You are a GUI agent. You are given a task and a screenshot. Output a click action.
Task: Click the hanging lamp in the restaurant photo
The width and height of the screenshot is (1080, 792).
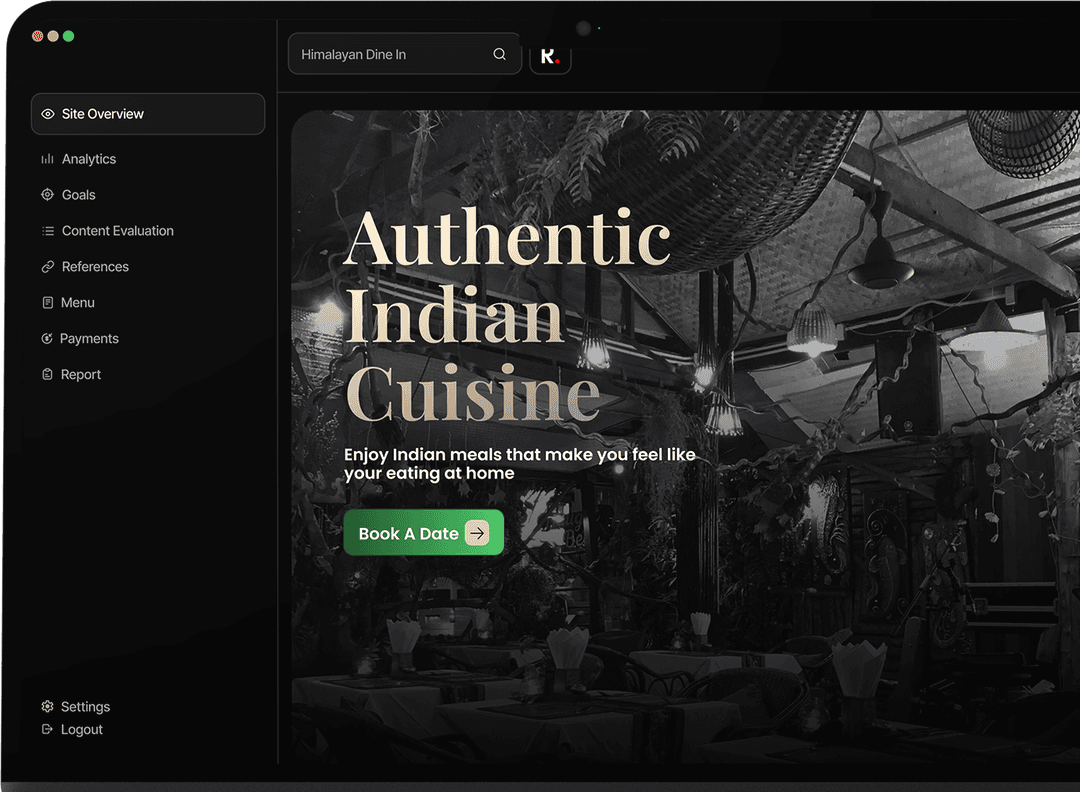(880, 265)
